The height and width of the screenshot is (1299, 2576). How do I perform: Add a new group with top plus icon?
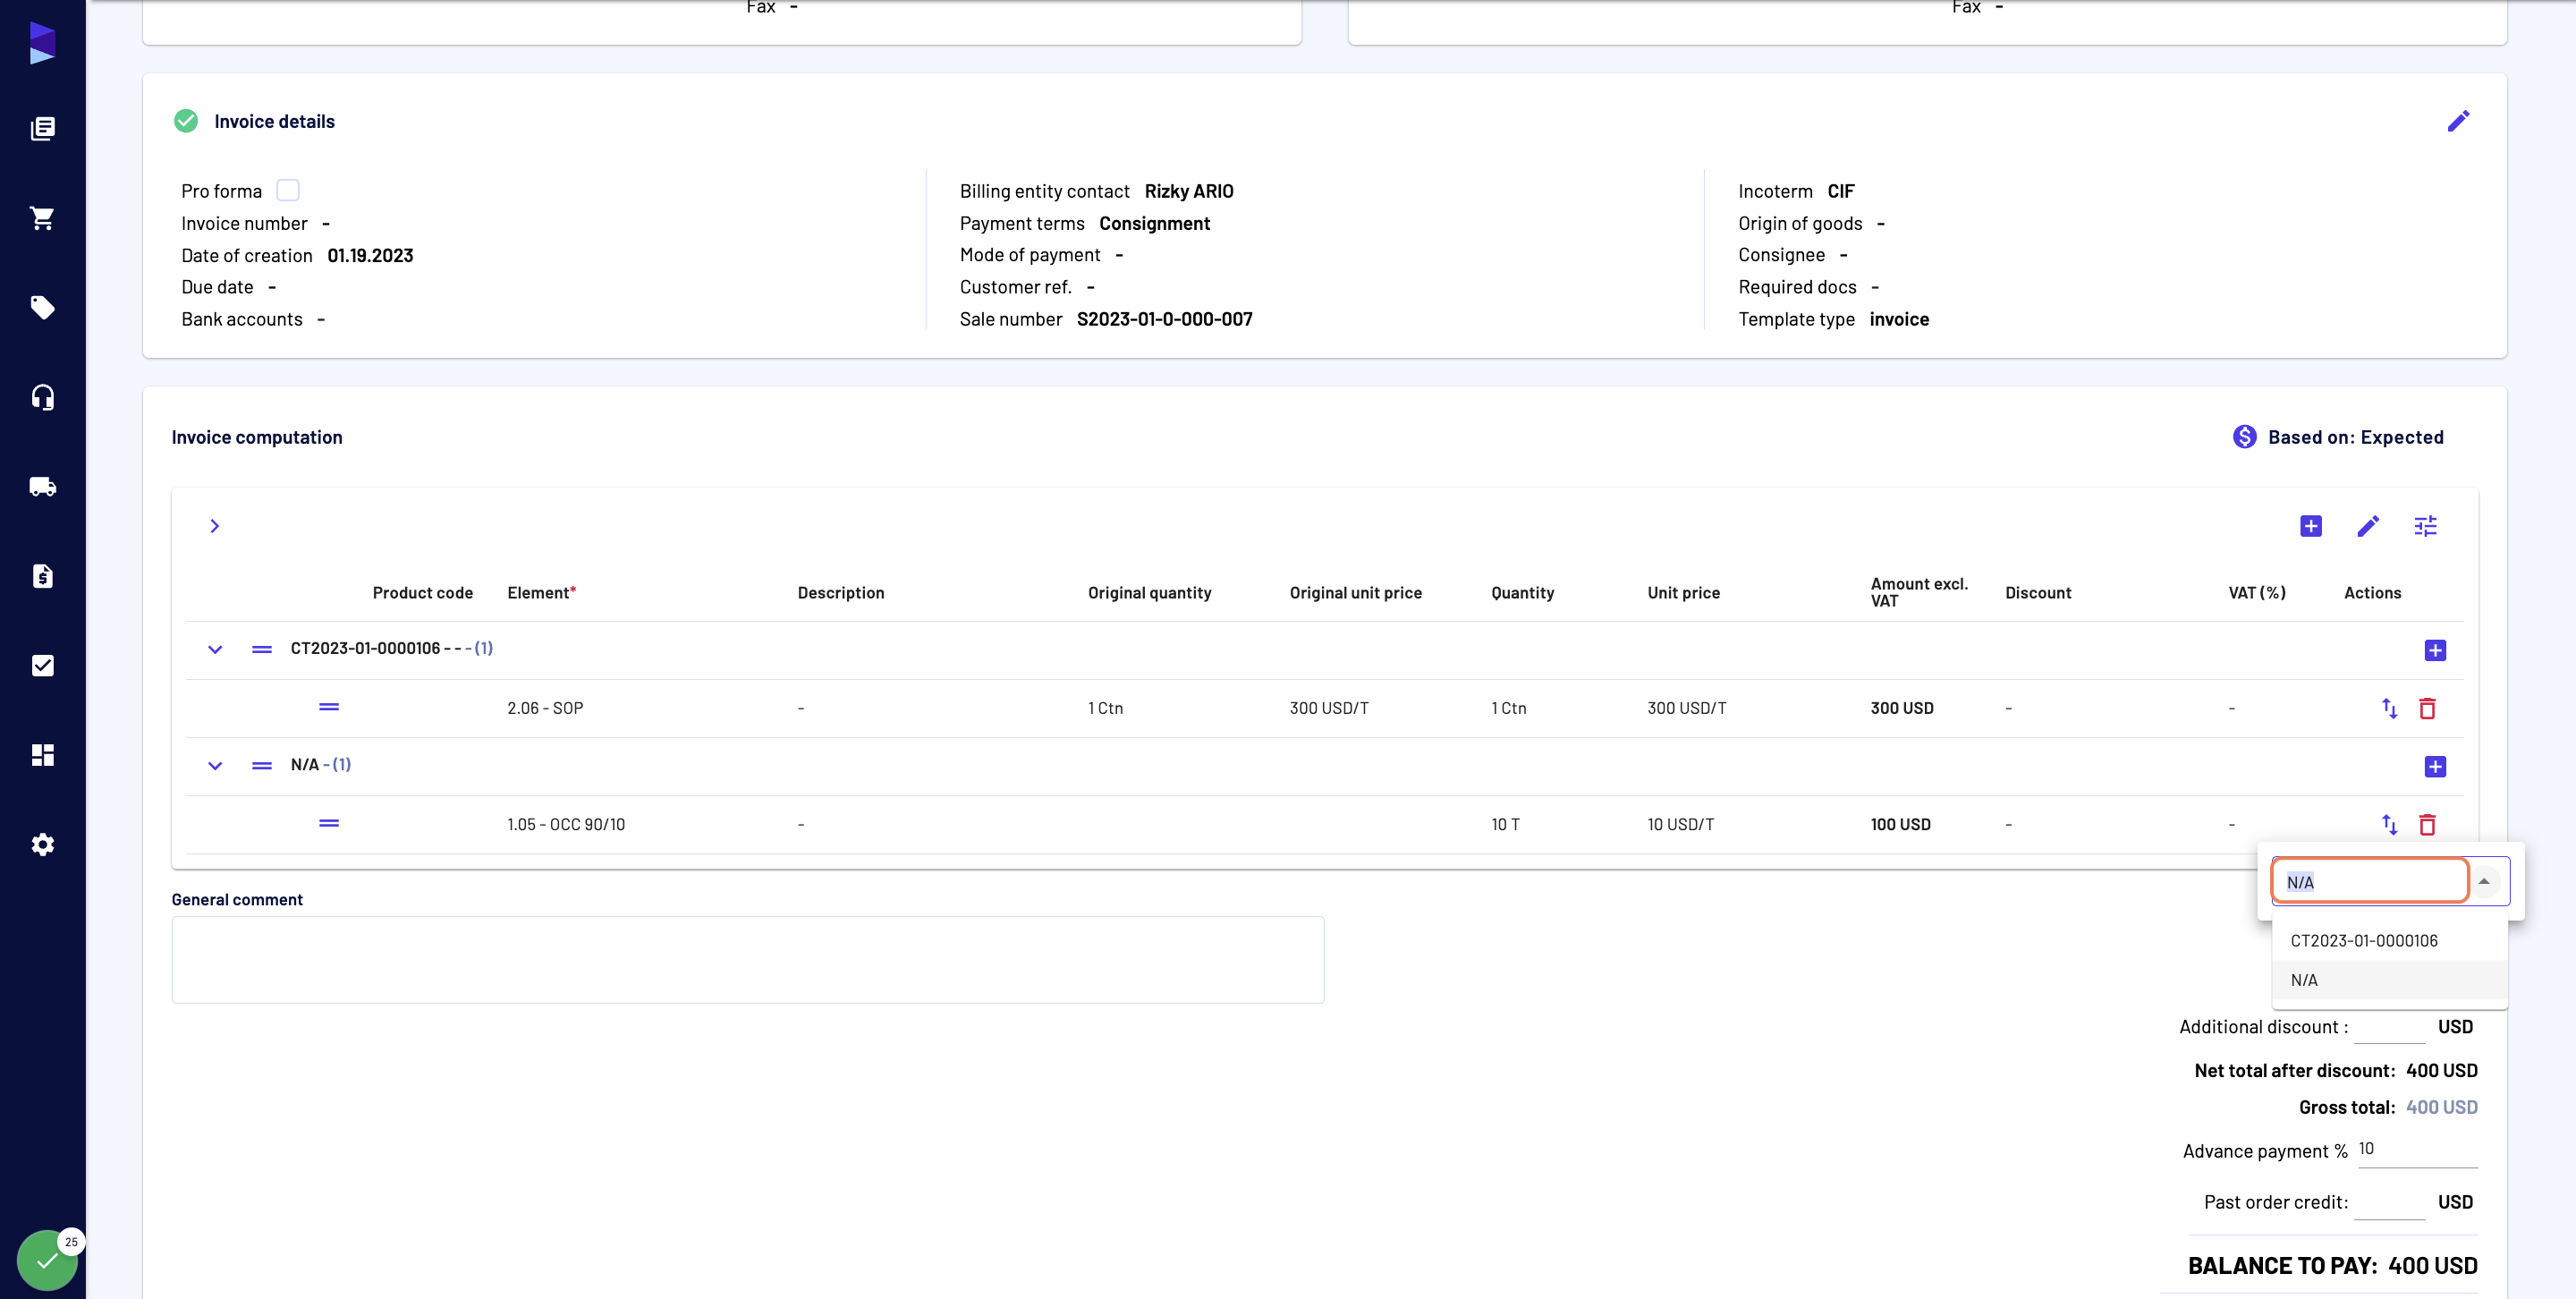point(2310,526)
